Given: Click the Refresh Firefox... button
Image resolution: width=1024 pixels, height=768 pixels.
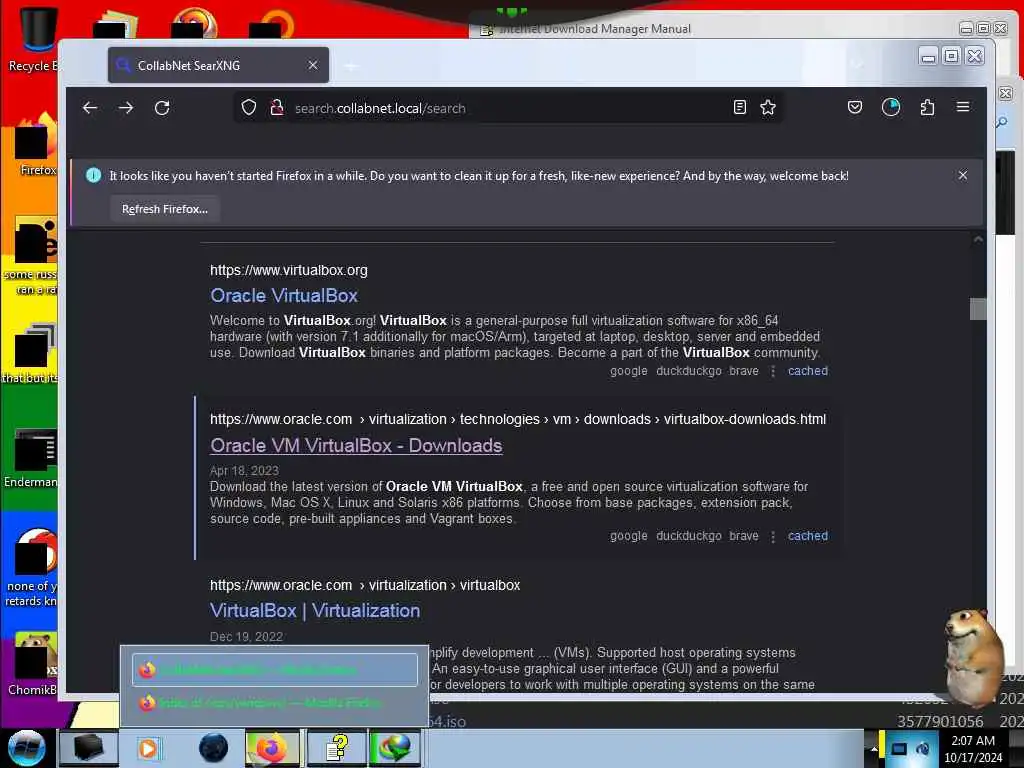Looking at the screenshot, I should [x=165, y=209].
